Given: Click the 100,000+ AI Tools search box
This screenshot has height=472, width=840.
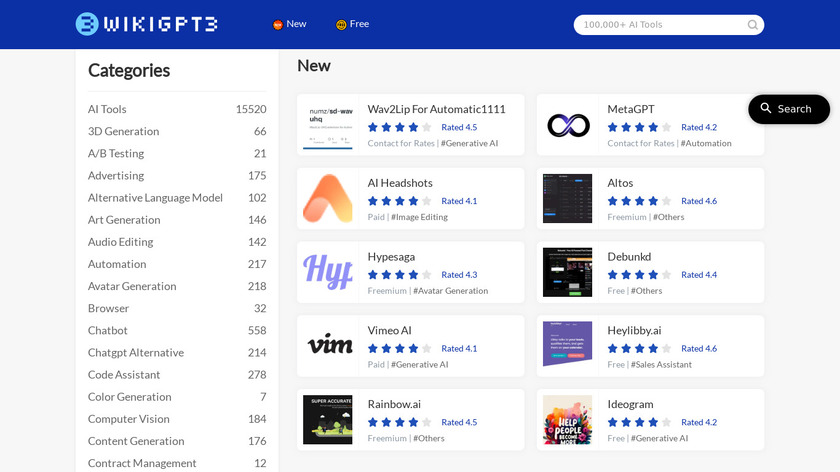Looking at the screenshot, I should 669,25.
